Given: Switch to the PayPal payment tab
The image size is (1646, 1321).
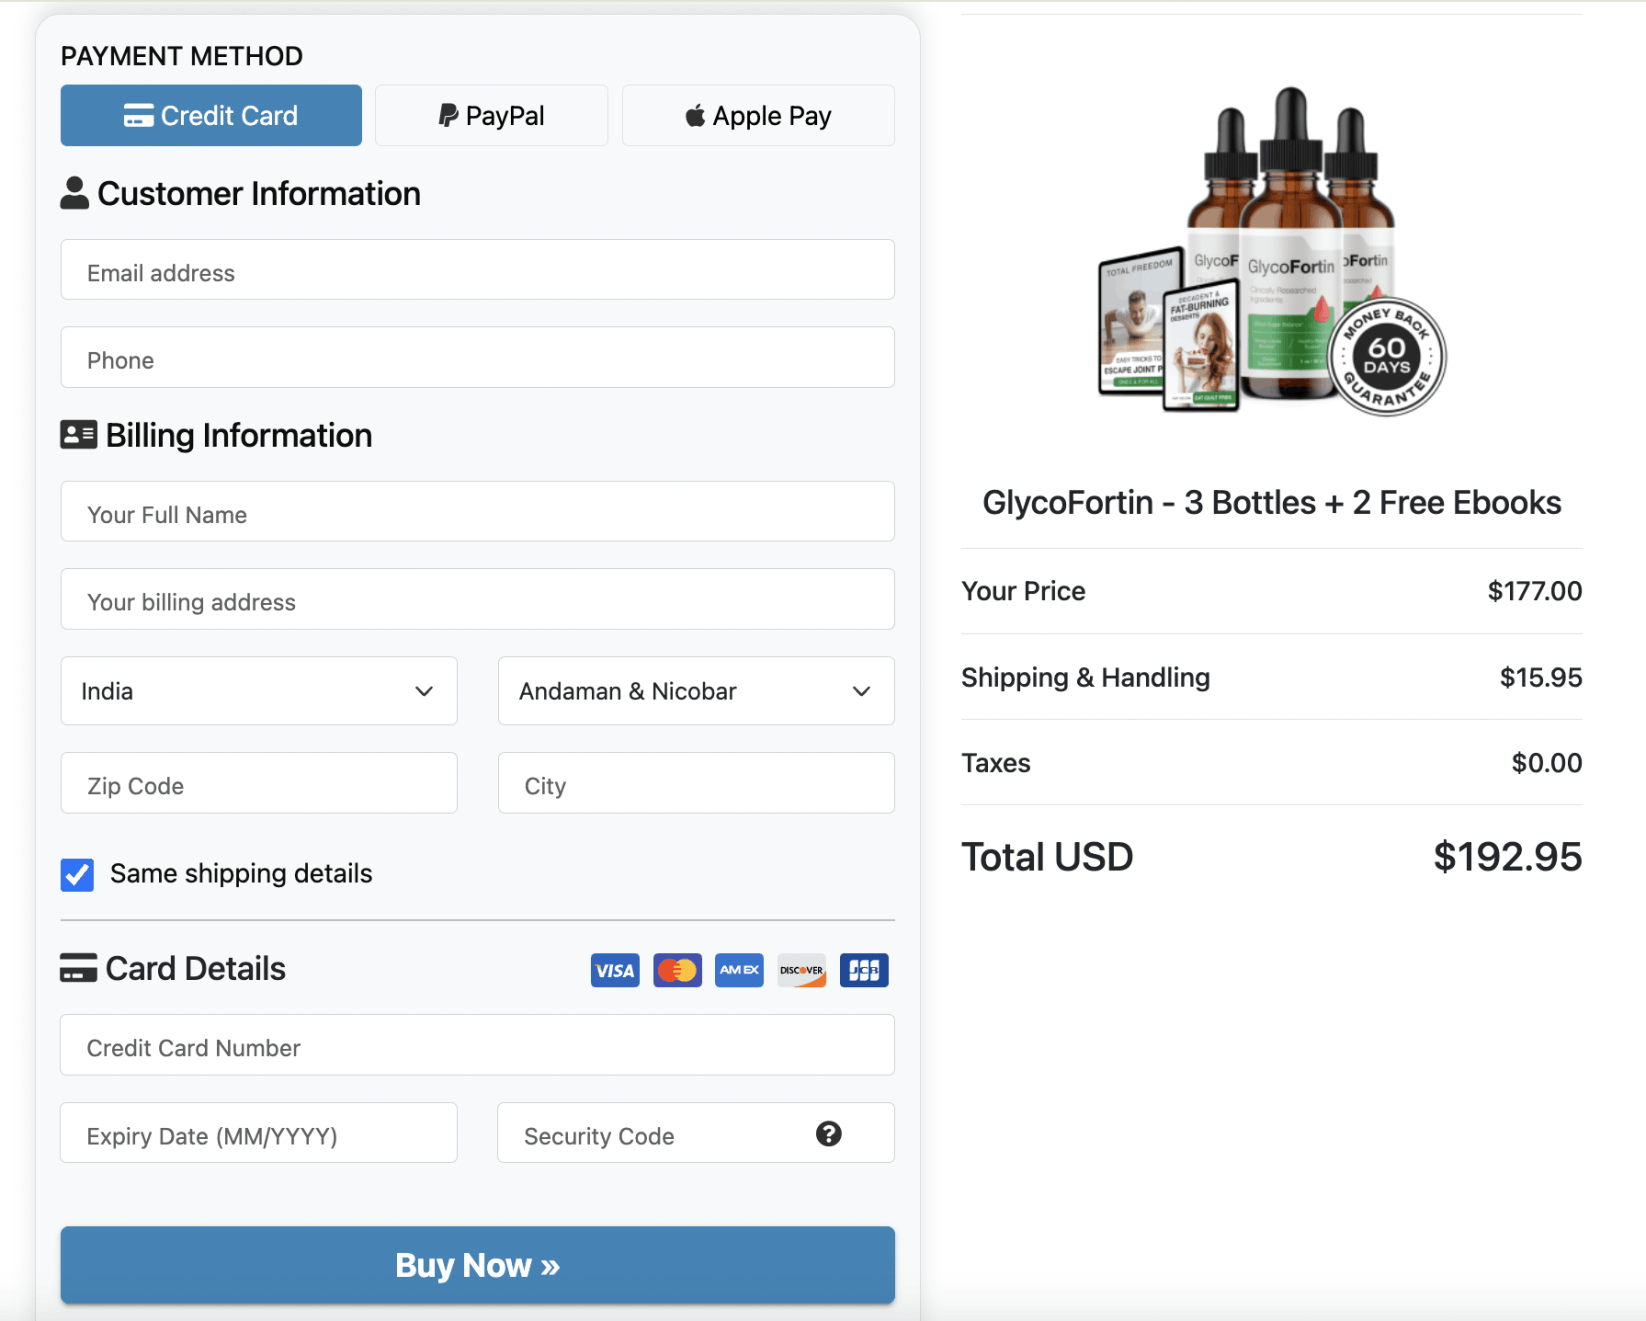Looking at the screenshot, I should [x=491, y=115].
